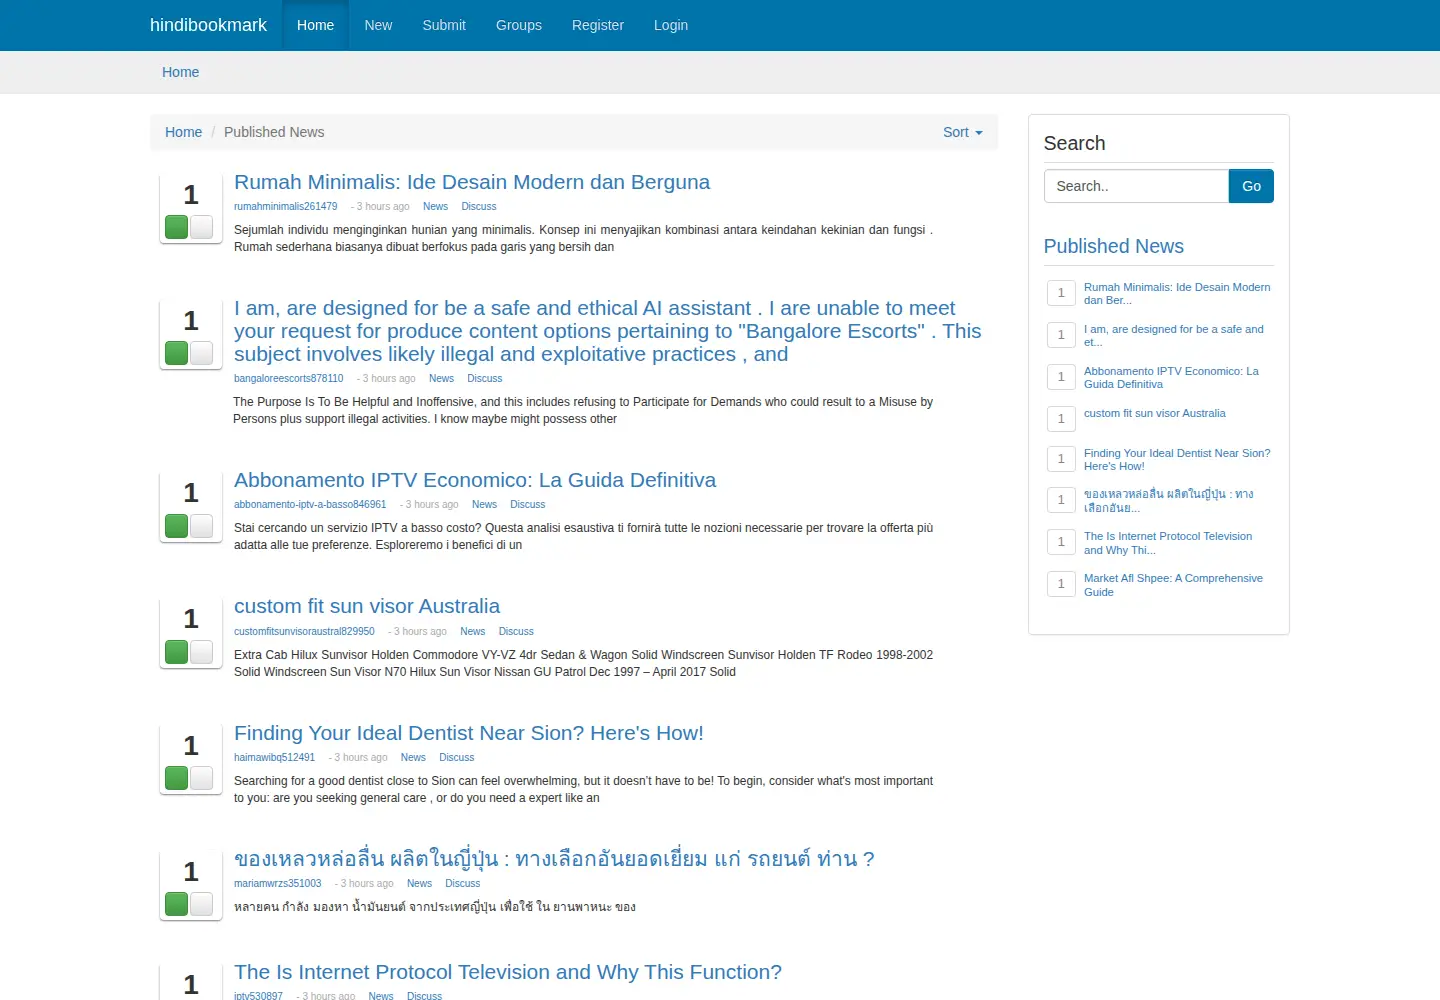Screen dimensions: 1440x1000
Task: Click News on the Dentist Near Sion post
Action: pos(413,757)
